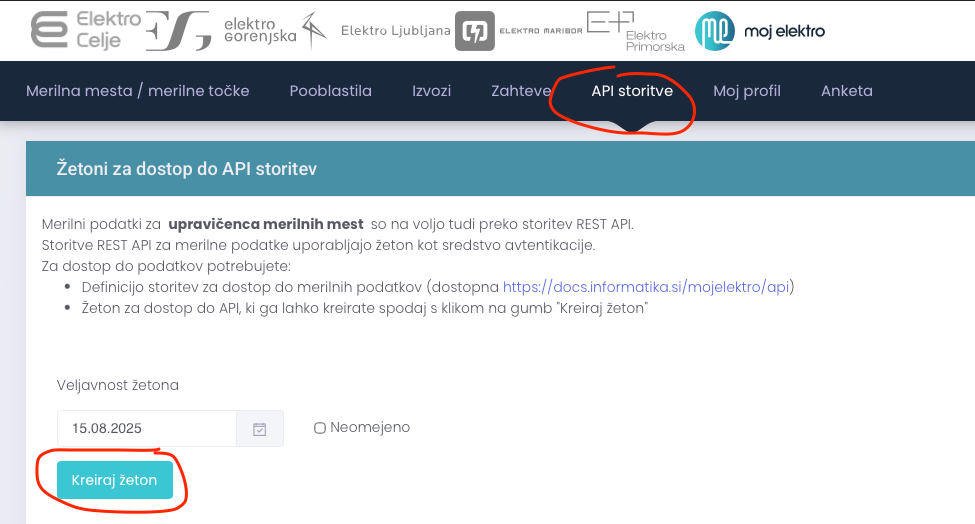Open the Anketa menu item
Screen dimensions: 975x524
(846, 91)
